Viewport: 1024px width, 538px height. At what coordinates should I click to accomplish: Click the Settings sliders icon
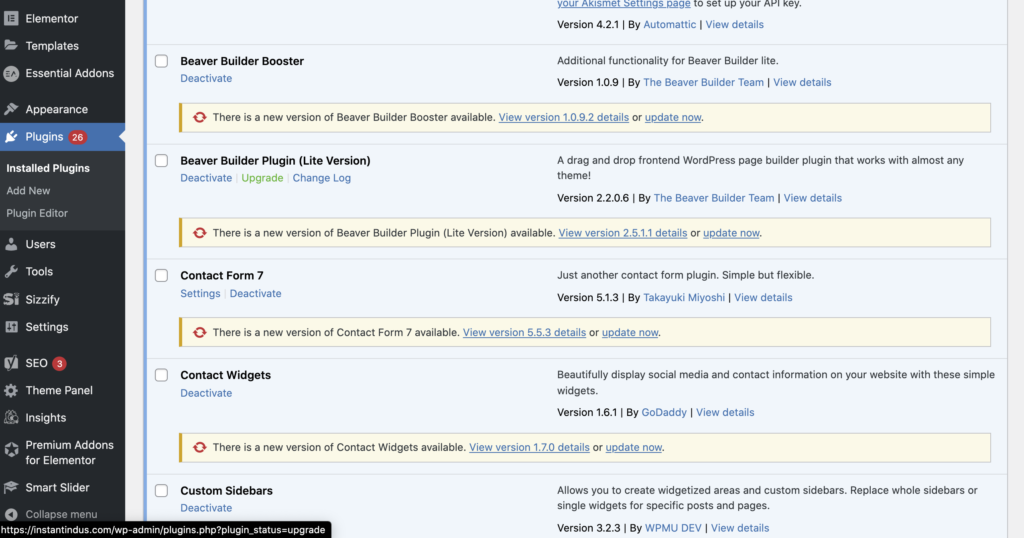11,326
